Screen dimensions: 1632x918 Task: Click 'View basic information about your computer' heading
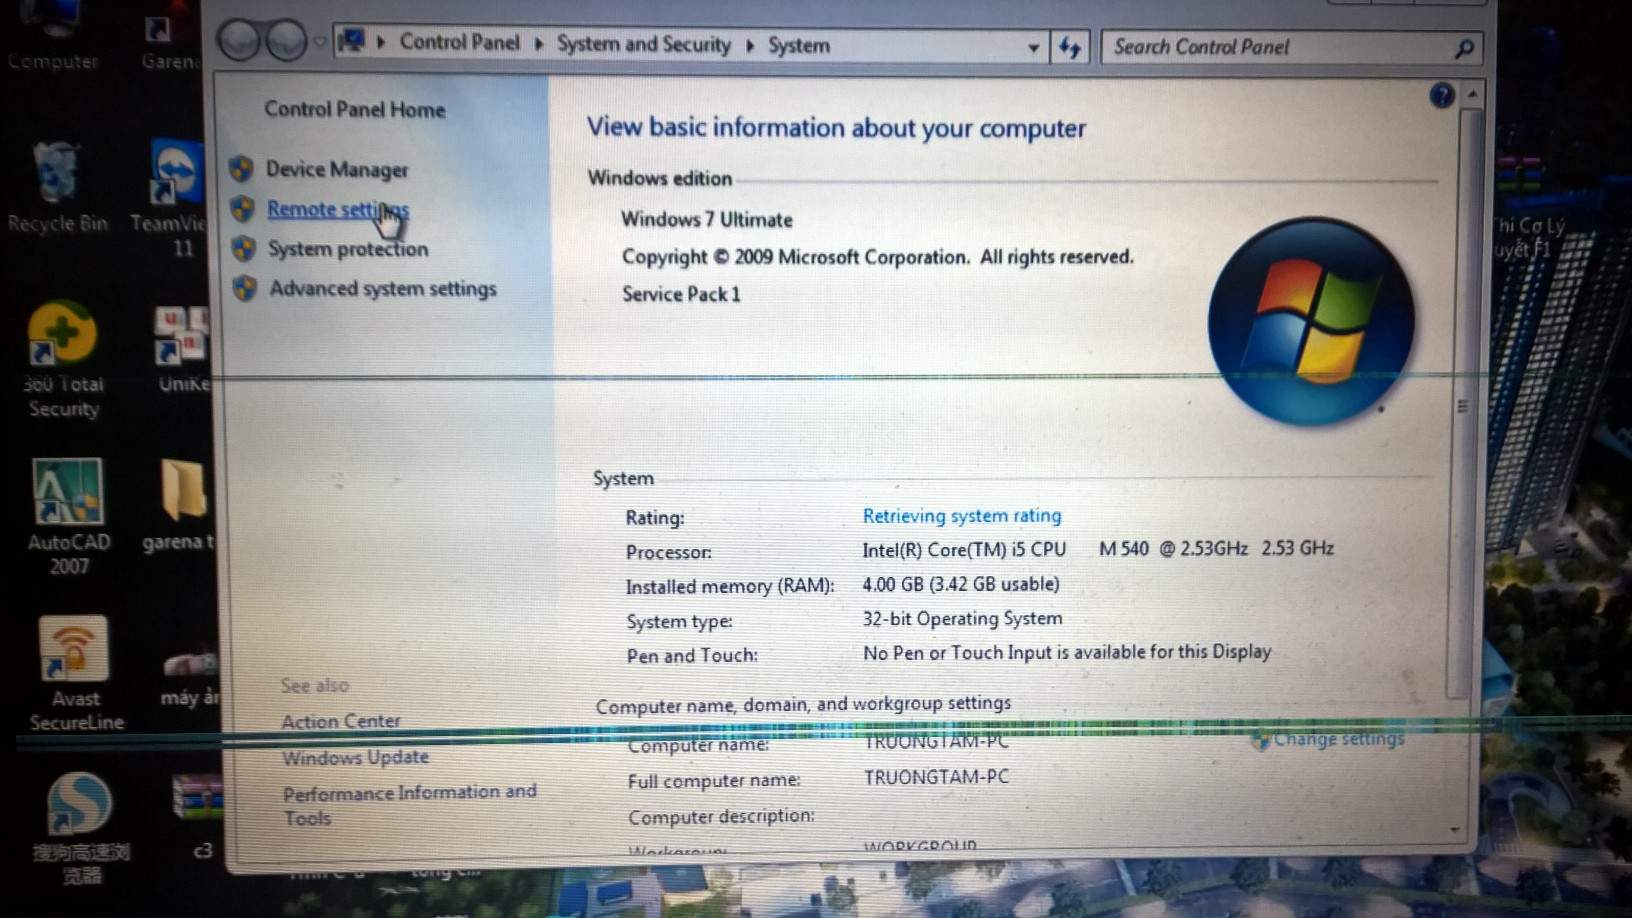pyautogui.click(x=836, y=127)
